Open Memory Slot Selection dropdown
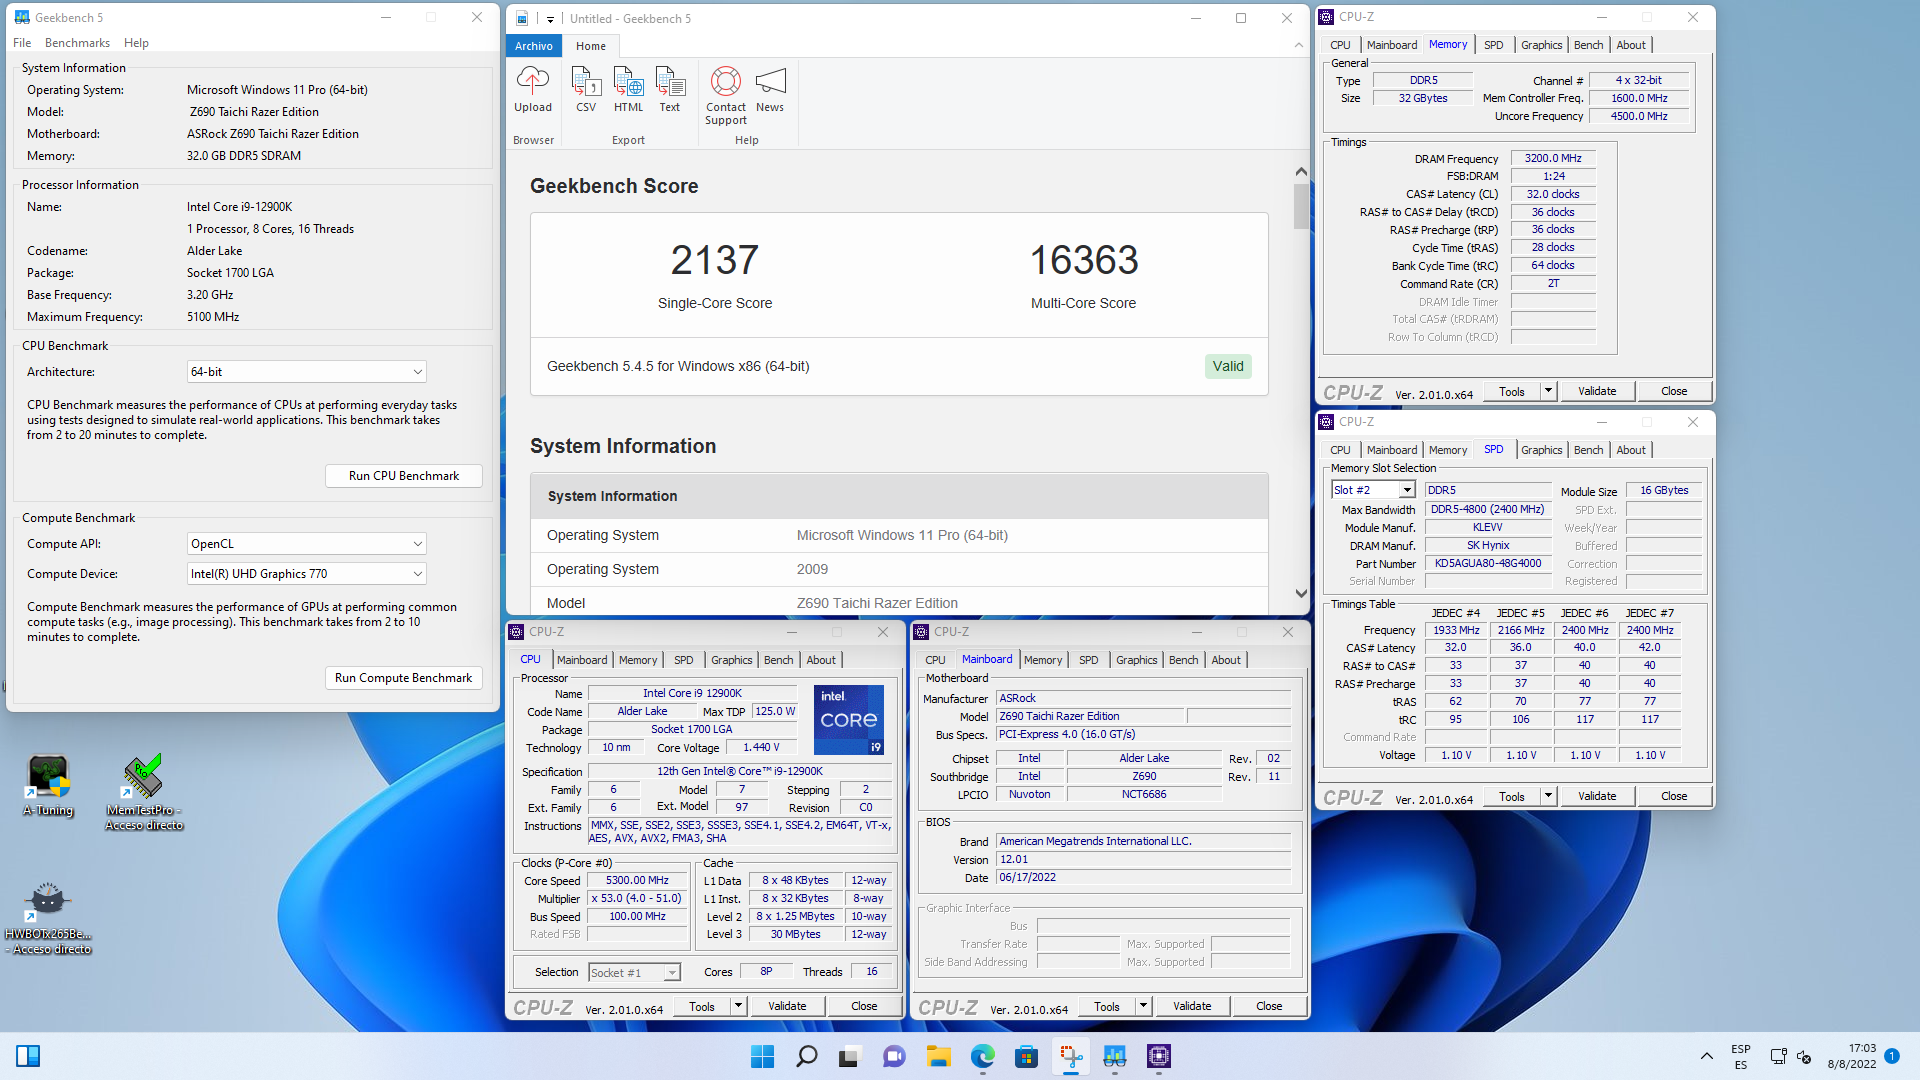This screenshot has width=1920, height=1080. [x=1373, y=490]
